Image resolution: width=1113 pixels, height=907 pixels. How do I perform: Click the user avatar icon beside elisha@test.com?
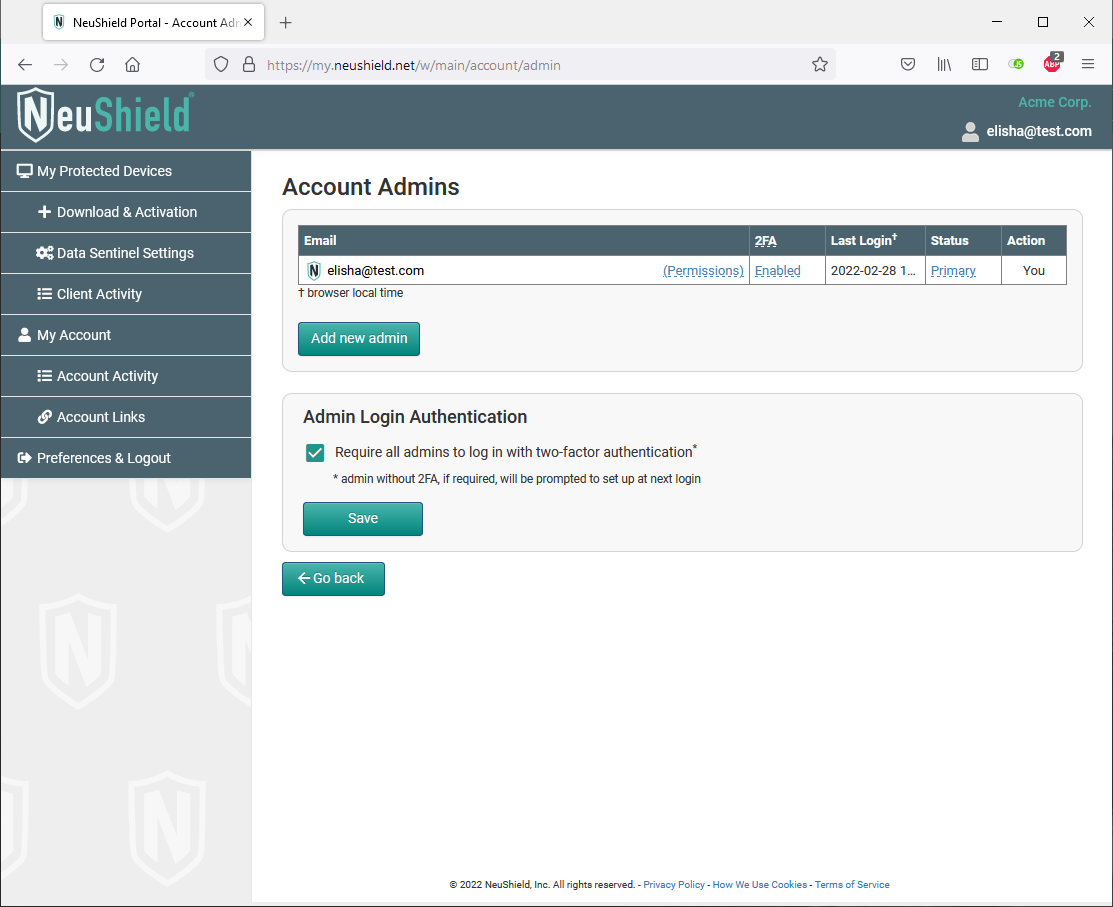(x=970, y=131)
